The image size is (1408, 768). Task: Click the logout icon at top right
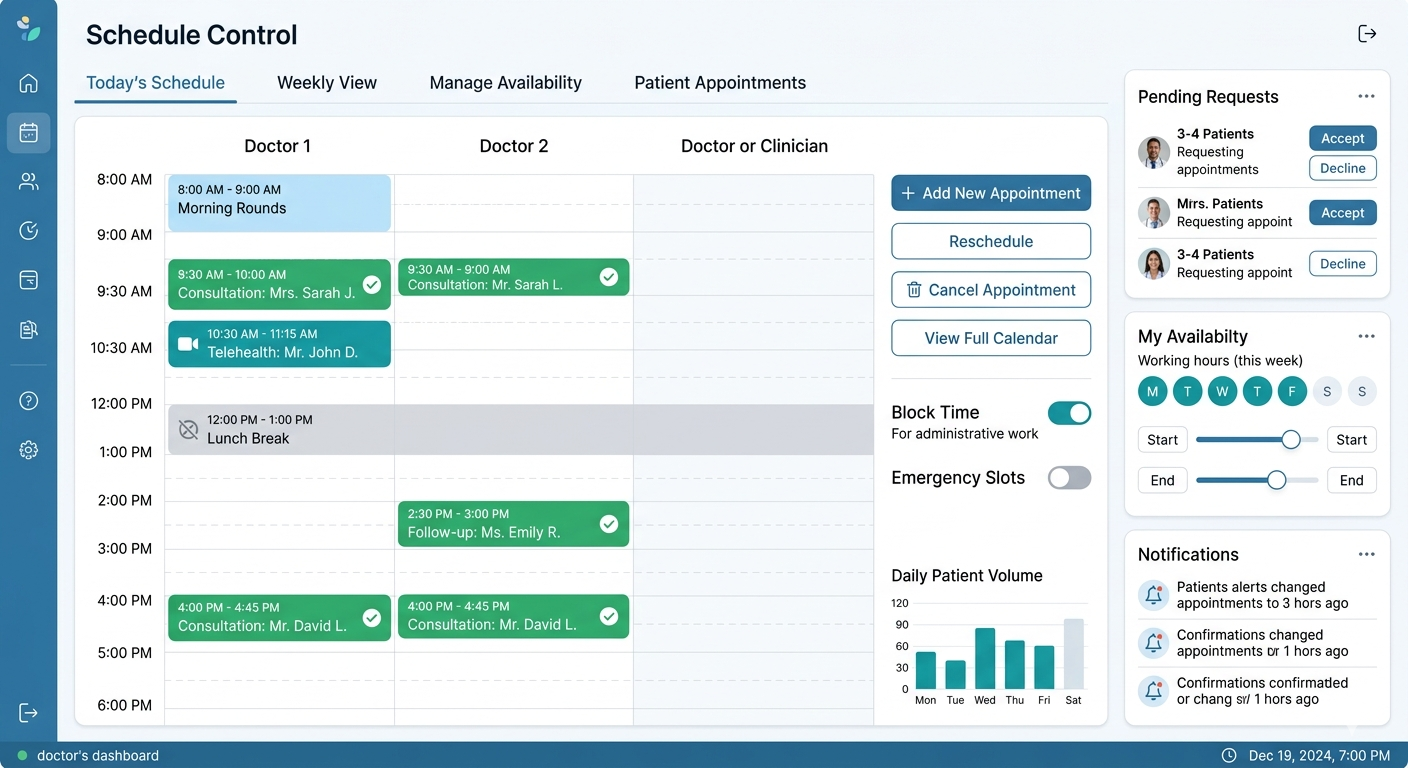pos(1367,34)
